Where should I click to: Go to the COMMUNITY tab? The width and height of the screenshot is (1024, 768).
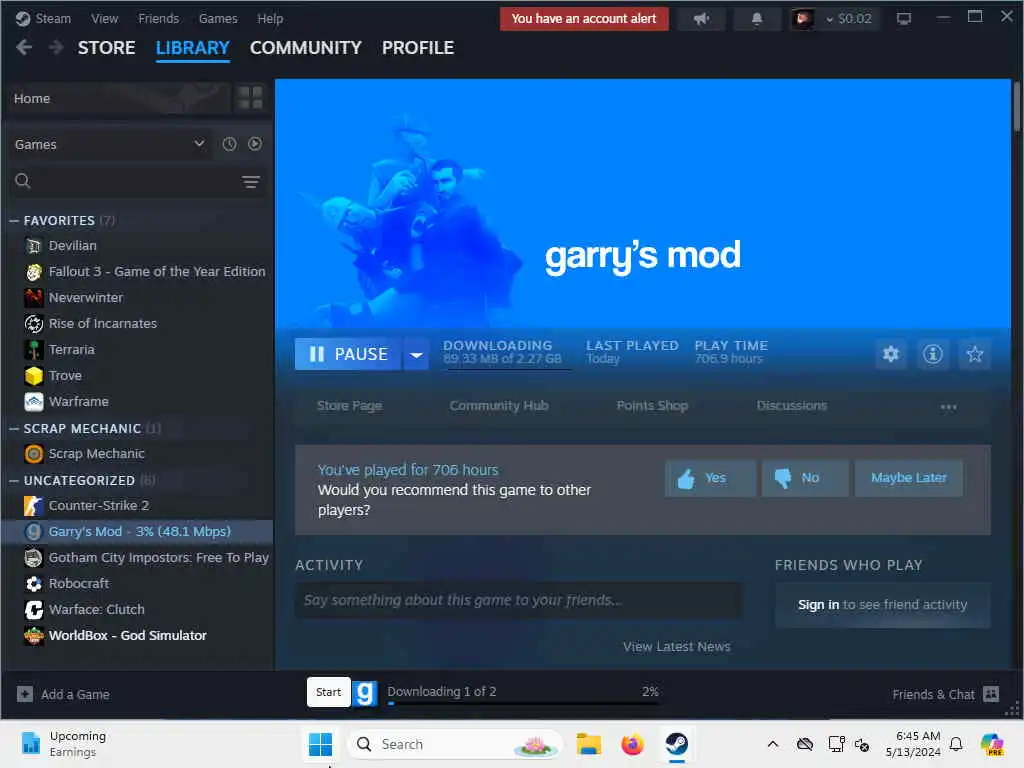click(306, 48)
